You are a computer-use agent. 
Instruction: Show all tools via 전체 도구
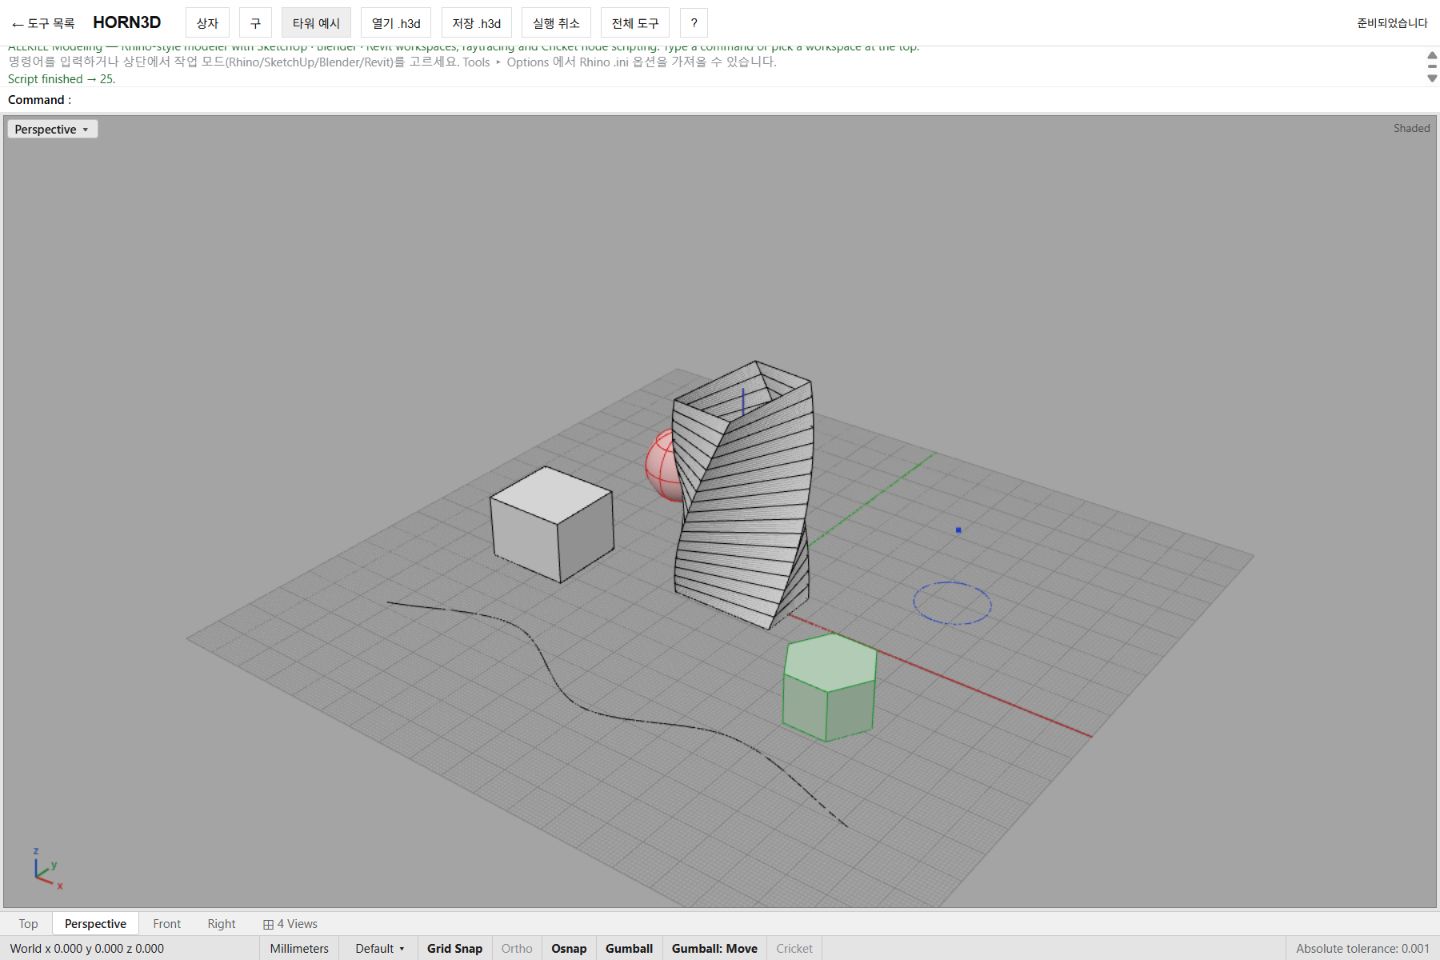(635, 23)
